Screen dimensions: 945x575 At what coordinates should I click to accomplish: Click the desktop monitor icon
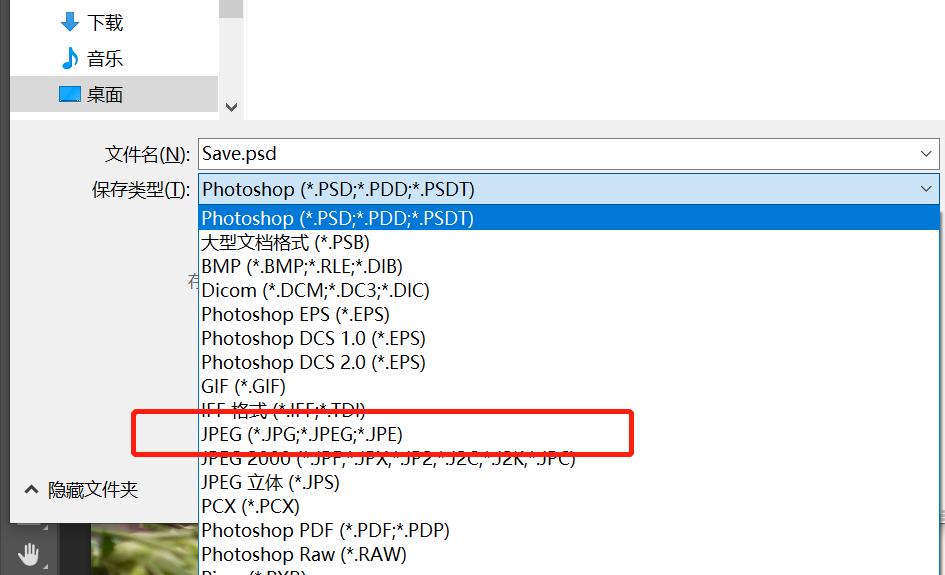(x=70, y=94)
